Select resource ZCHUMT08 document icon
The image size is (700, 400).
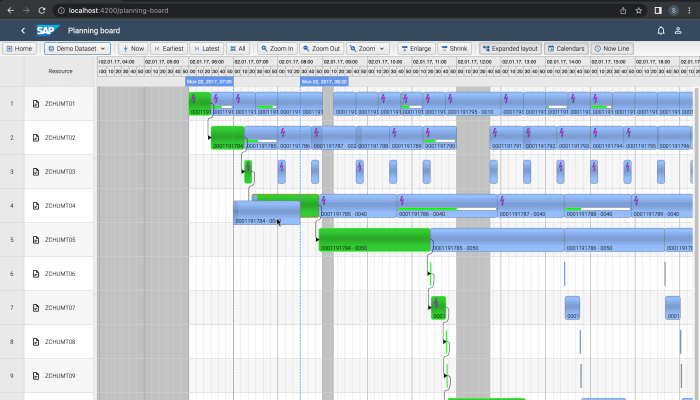tap(36, 342)
